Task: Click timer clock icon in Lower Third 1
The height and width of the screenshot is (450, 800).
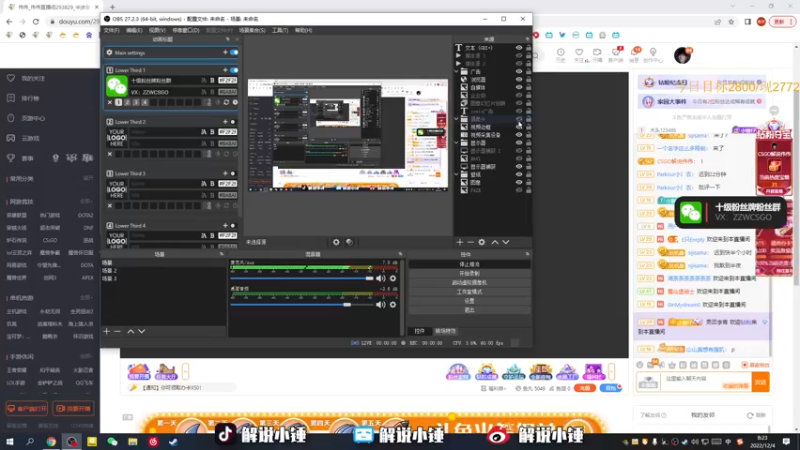Action: pos(235,103)
